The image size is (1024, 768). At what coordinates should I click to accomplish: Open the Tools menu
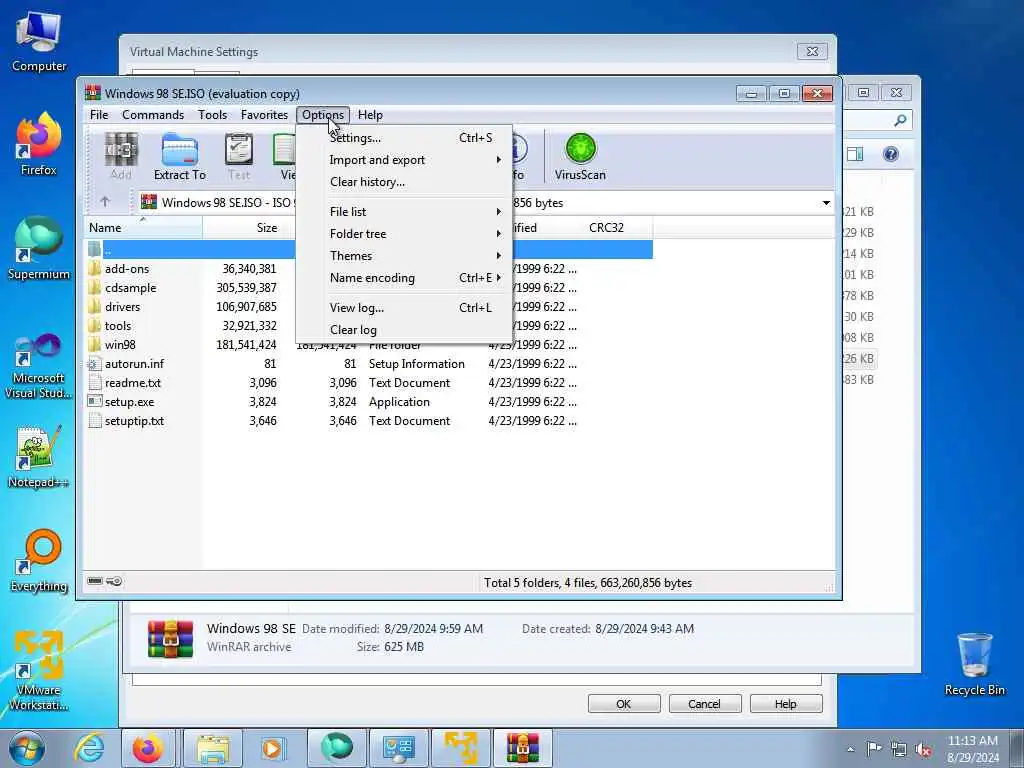(x=212, y=115)
